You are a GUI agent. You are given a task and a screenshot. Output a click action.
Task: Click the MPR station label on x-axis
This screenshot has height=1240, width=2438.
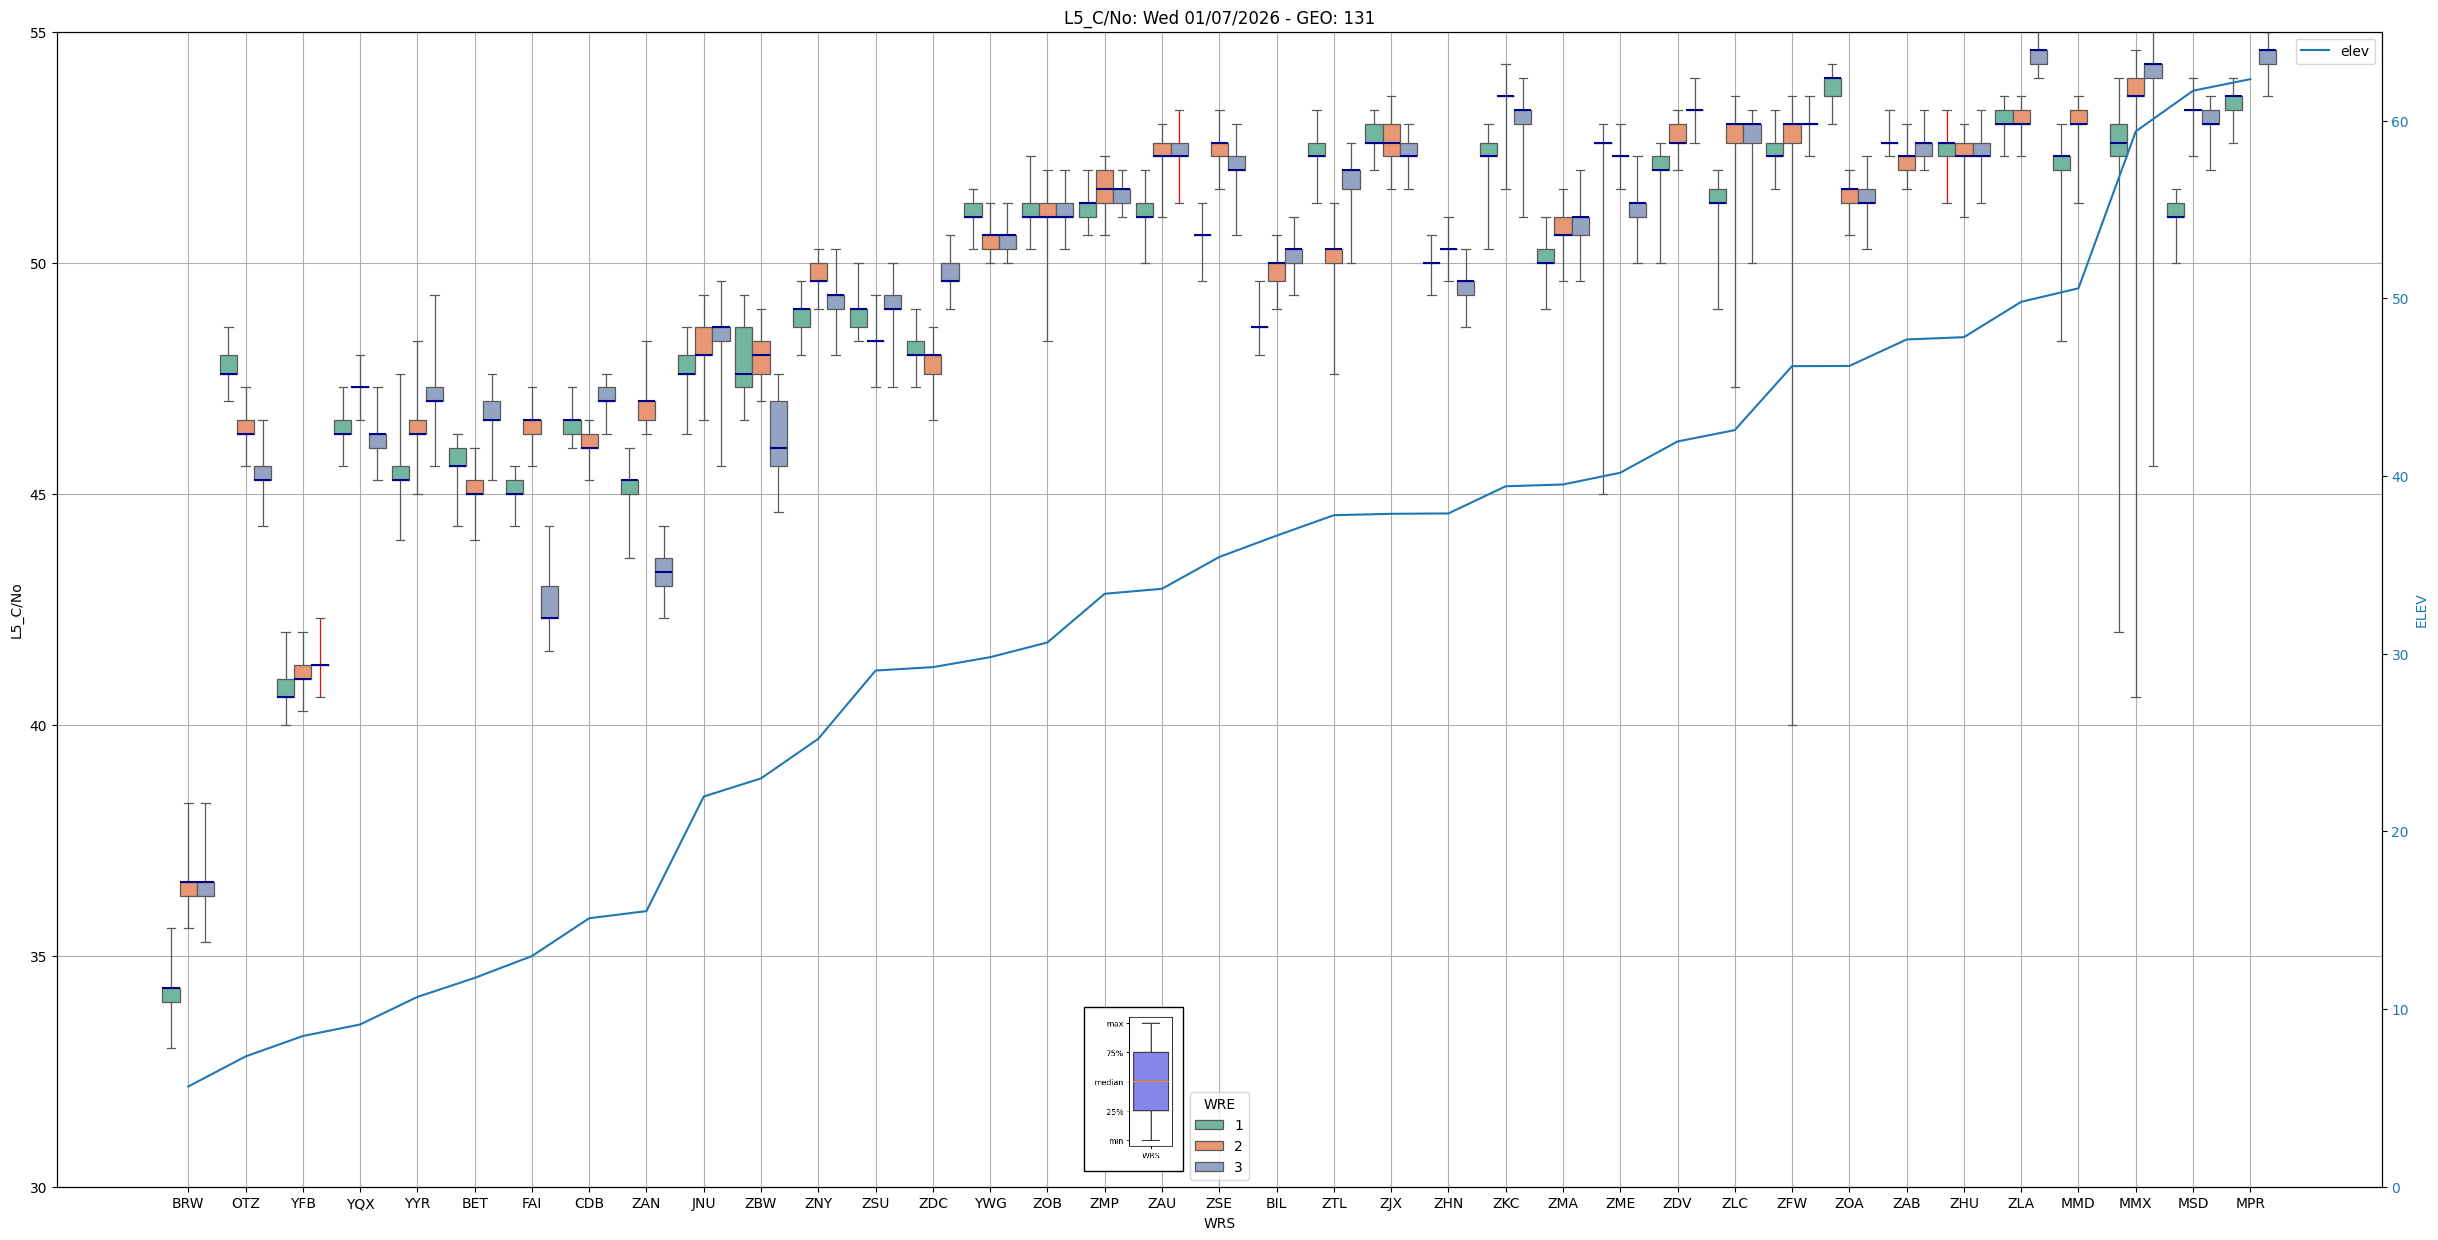[2250, 1203]
